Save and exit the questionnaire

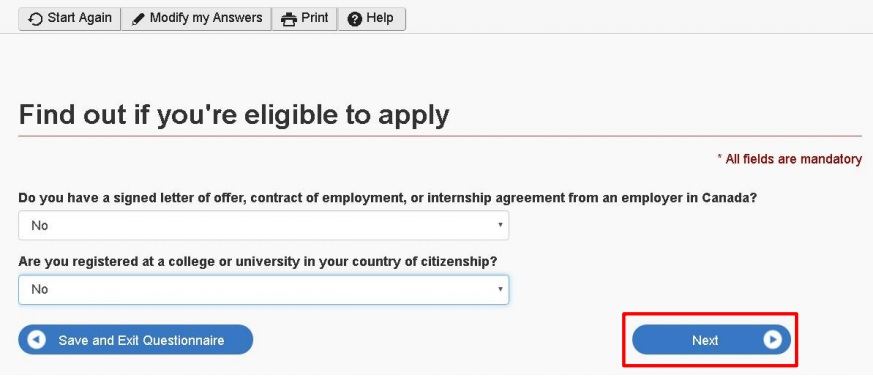(135, 340)
